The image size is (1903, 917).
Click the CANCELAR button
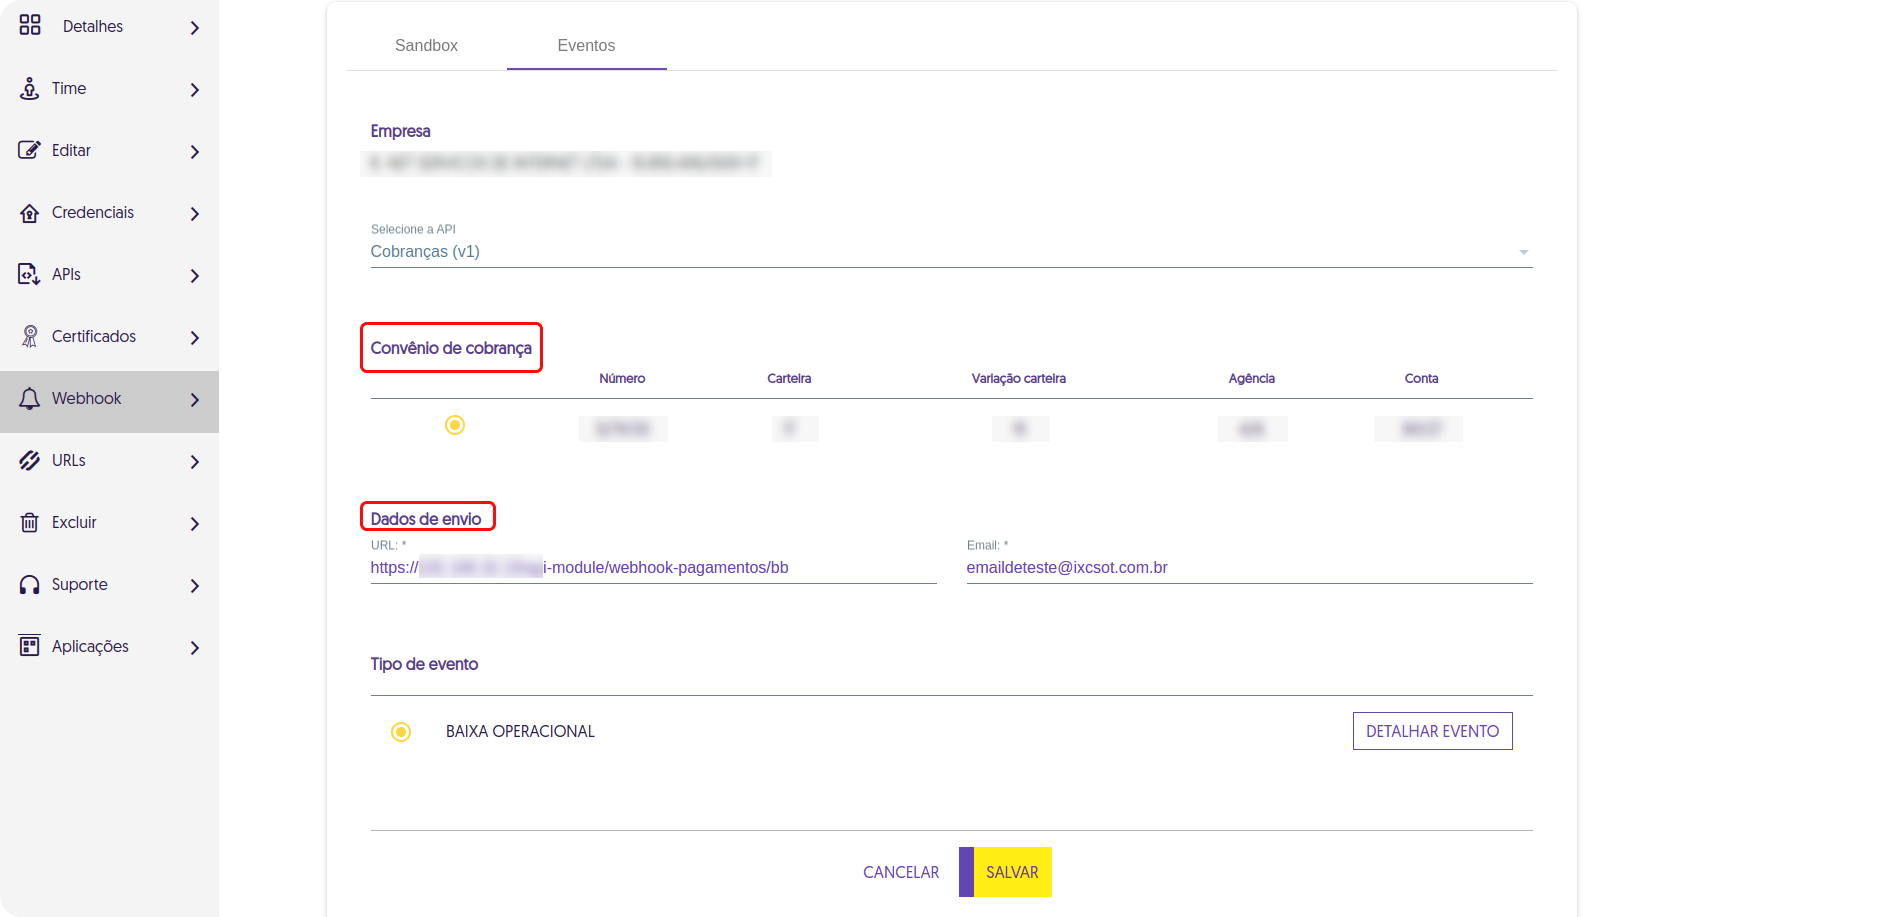click(x=901, y=872)
